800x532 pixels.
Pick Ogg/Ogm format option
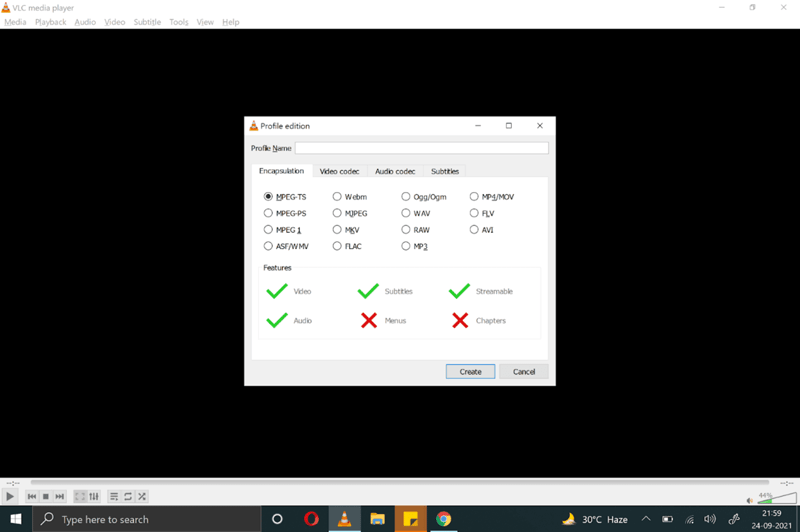(x=423, y=197)
